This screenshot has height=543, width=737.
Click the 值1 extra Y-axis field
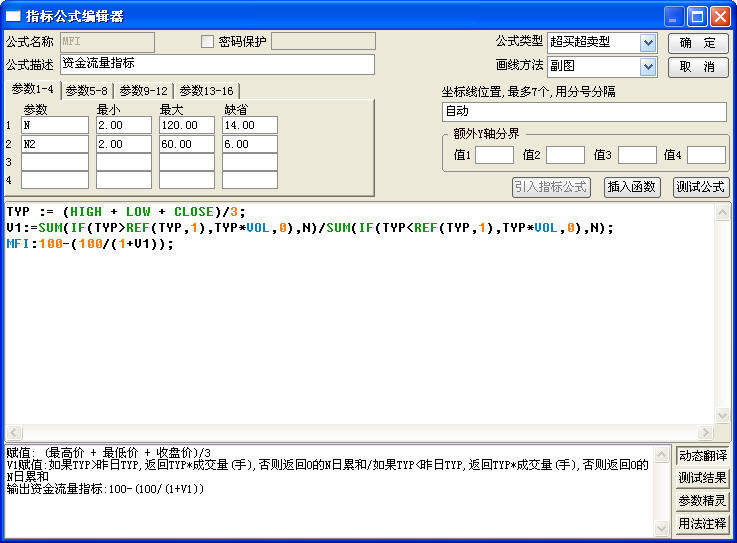(x=494, y=155)
